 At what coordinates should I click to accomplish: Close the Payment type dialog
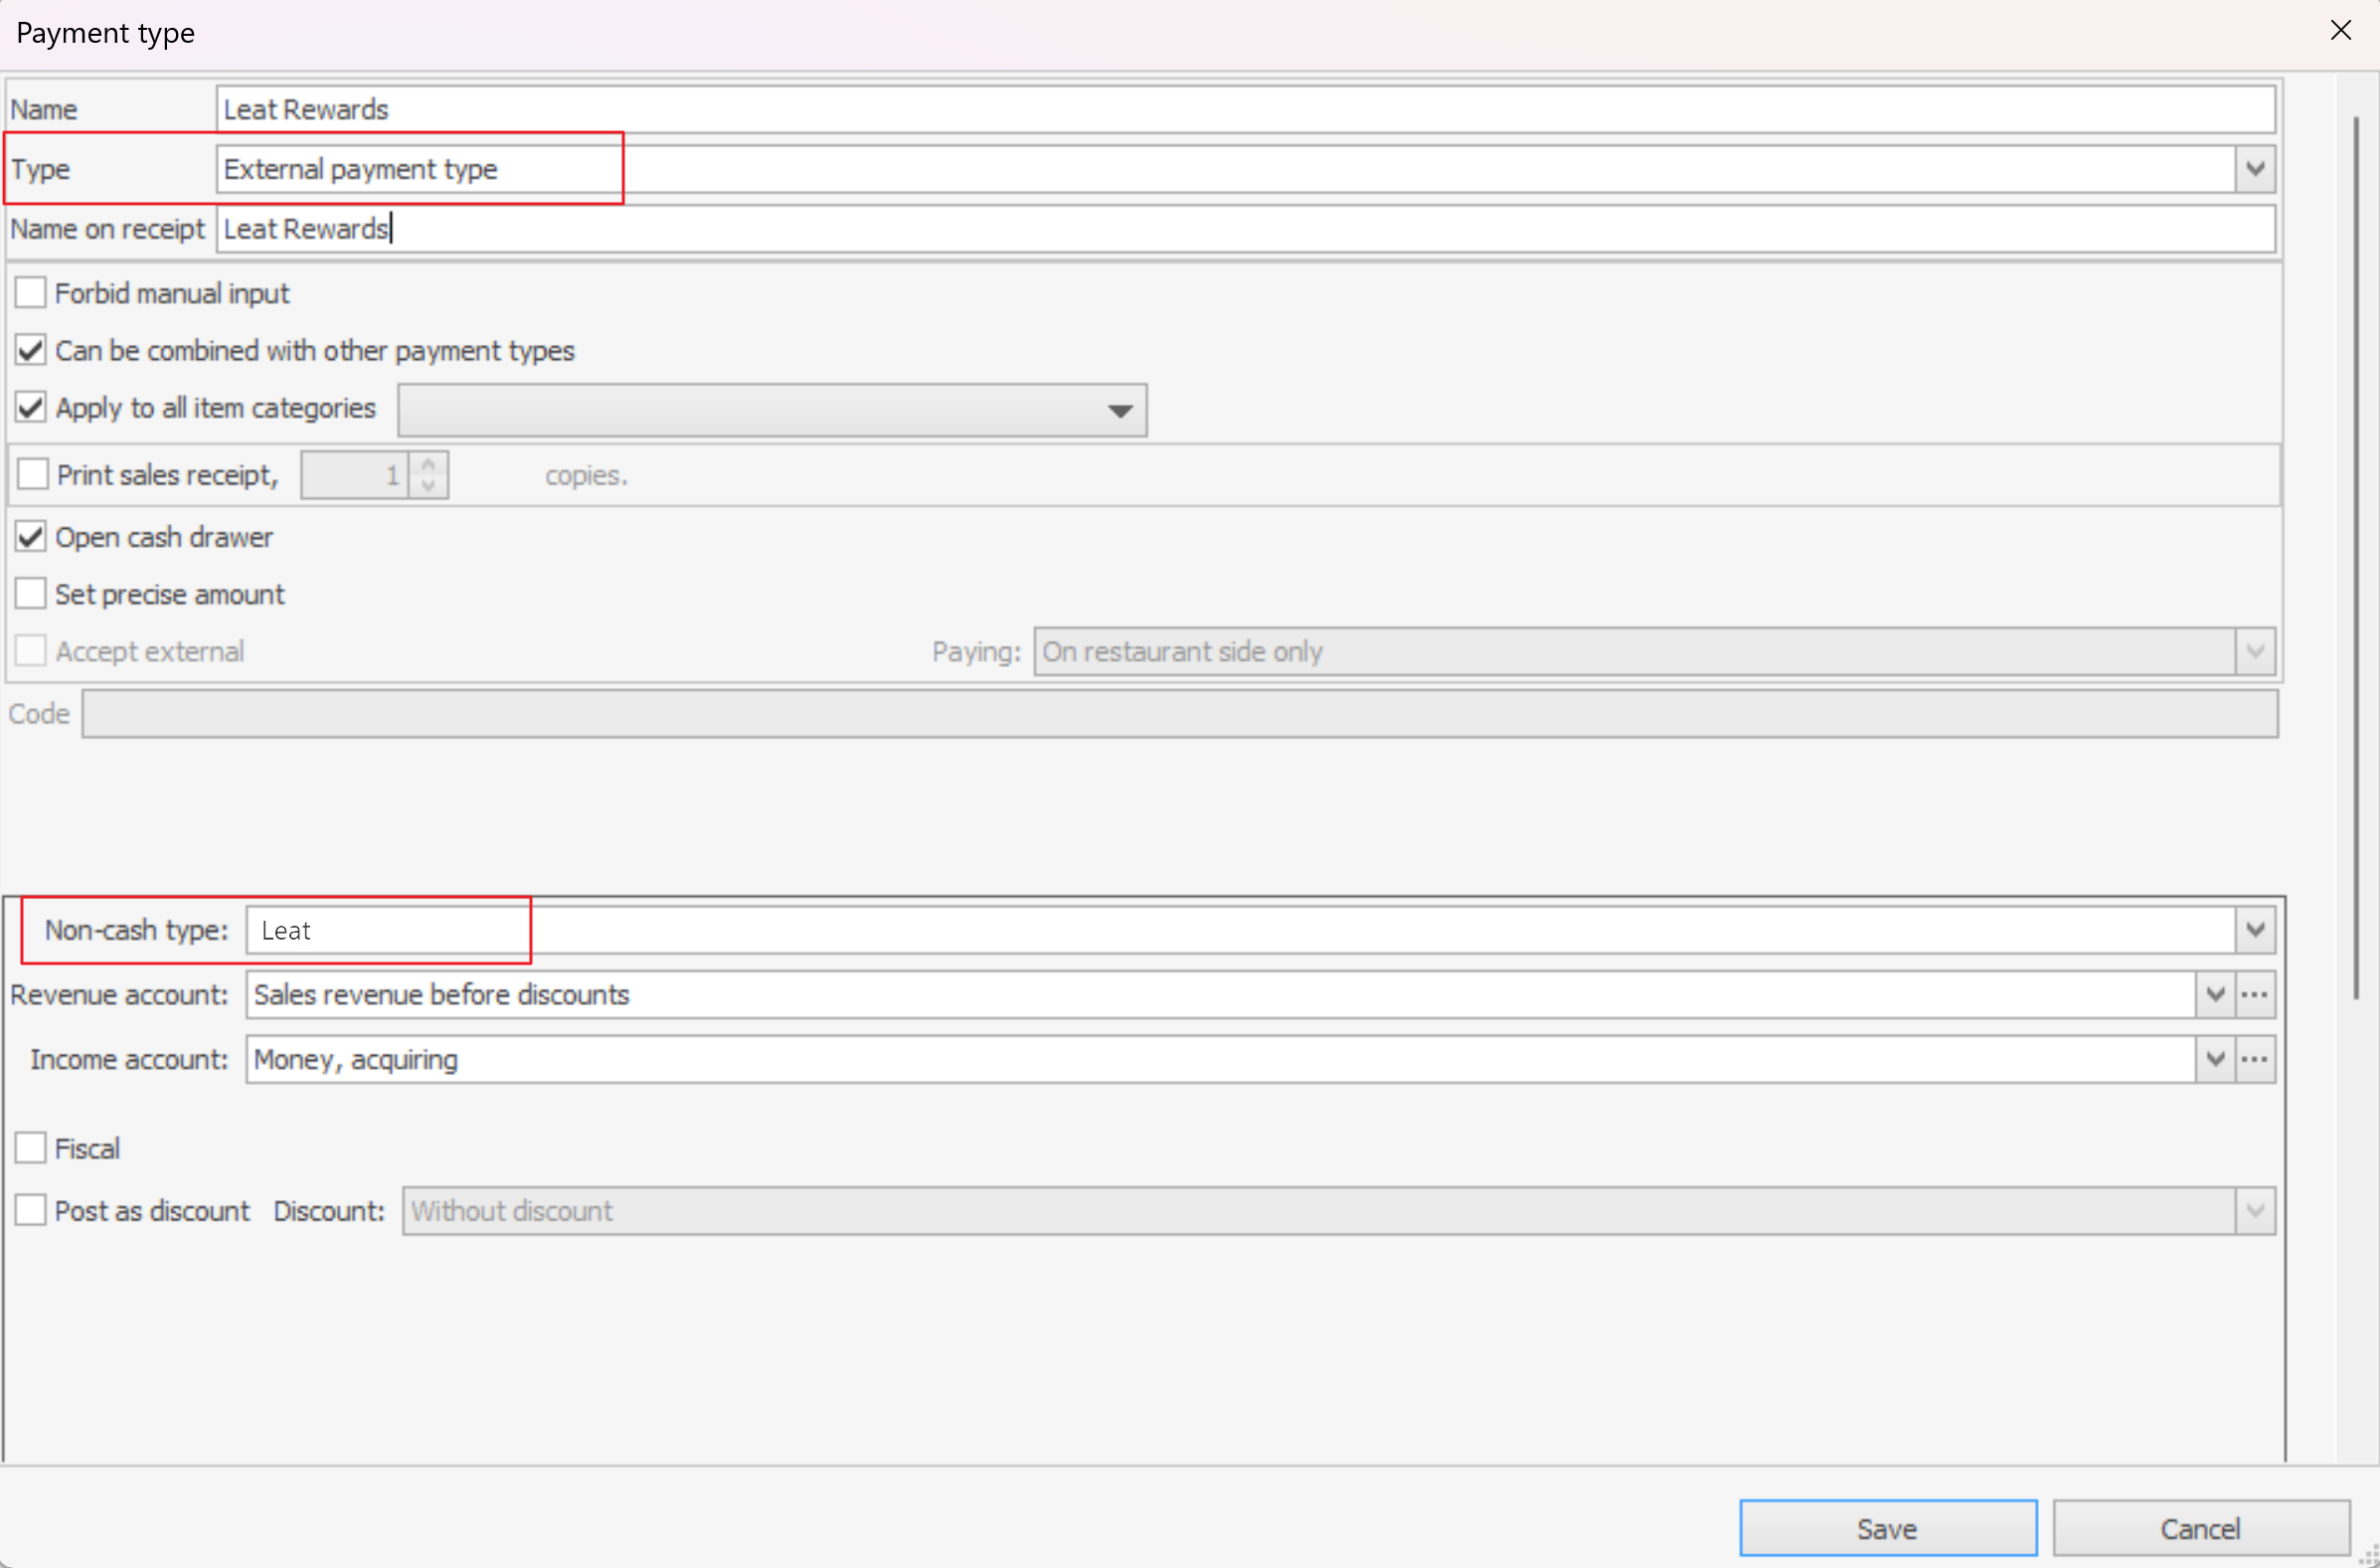2340,31
